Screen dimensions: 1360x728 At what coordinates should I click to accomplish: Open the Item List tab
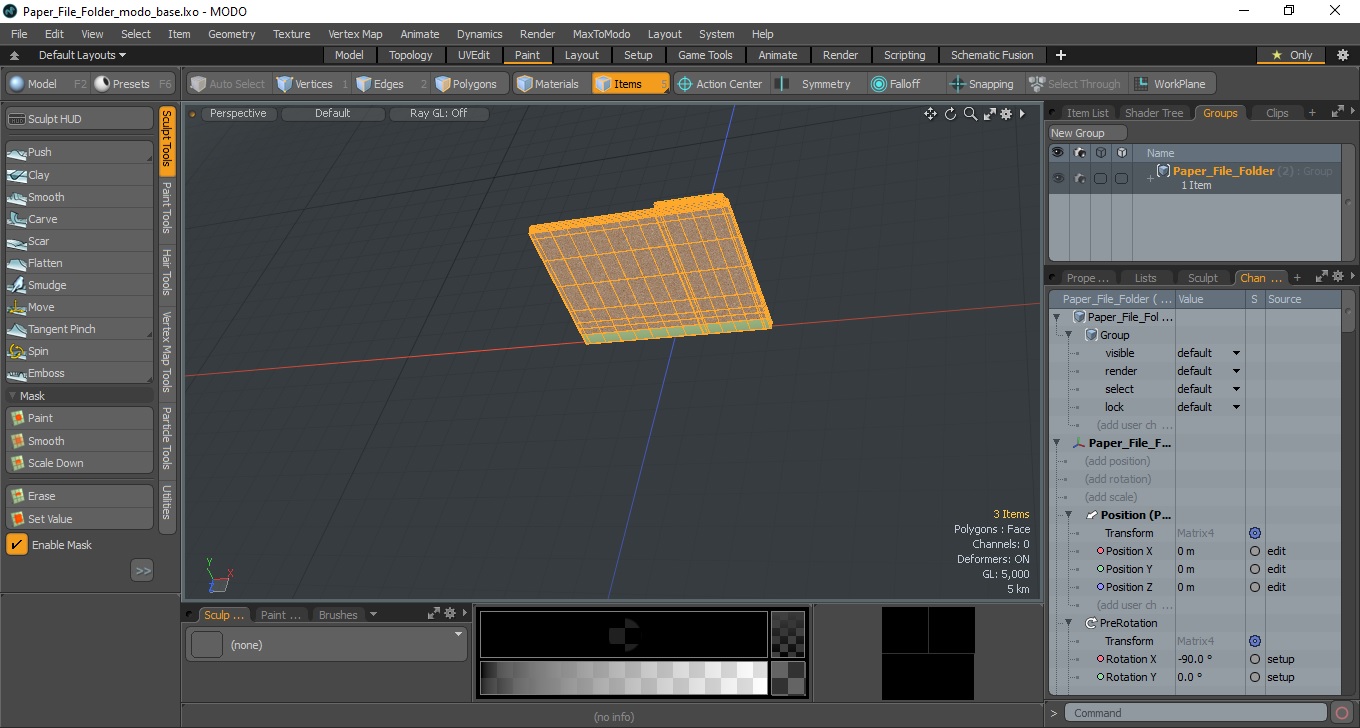click(1086, 113)
